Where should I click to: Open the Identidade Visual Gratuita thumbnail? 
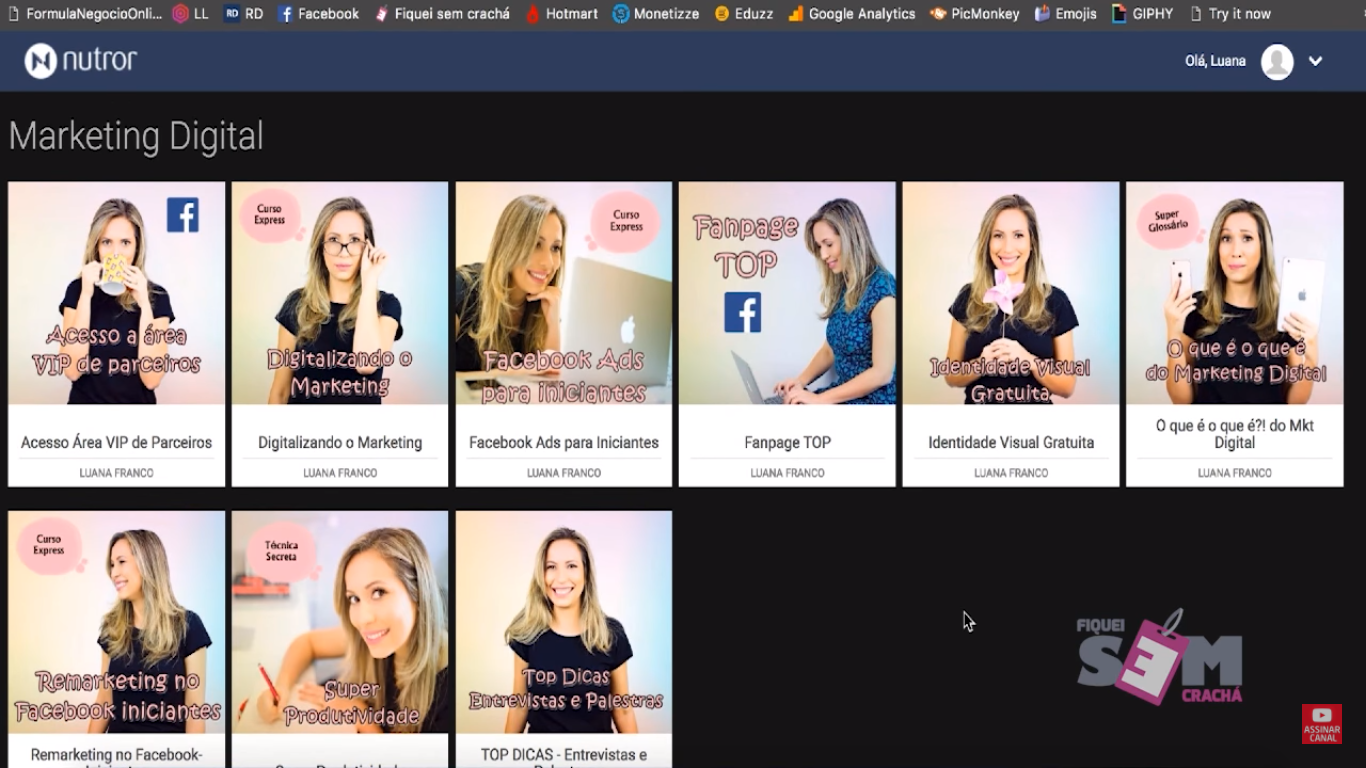1011,293
